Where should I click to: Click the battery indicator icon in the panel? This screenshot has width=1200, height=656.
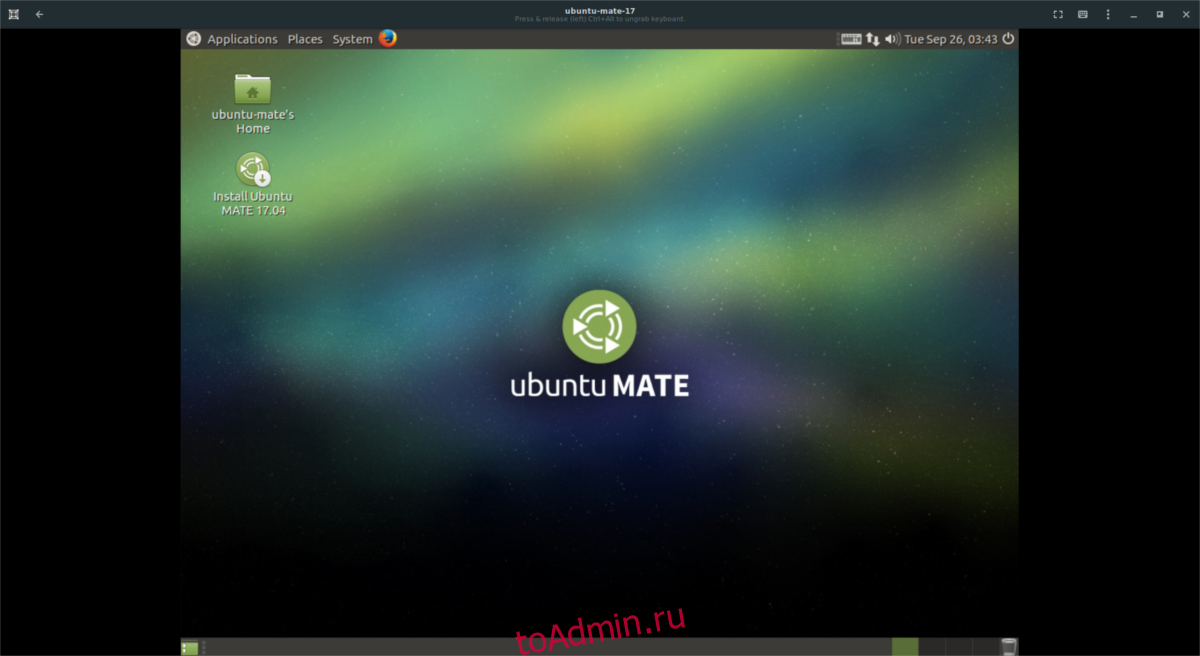851,39
